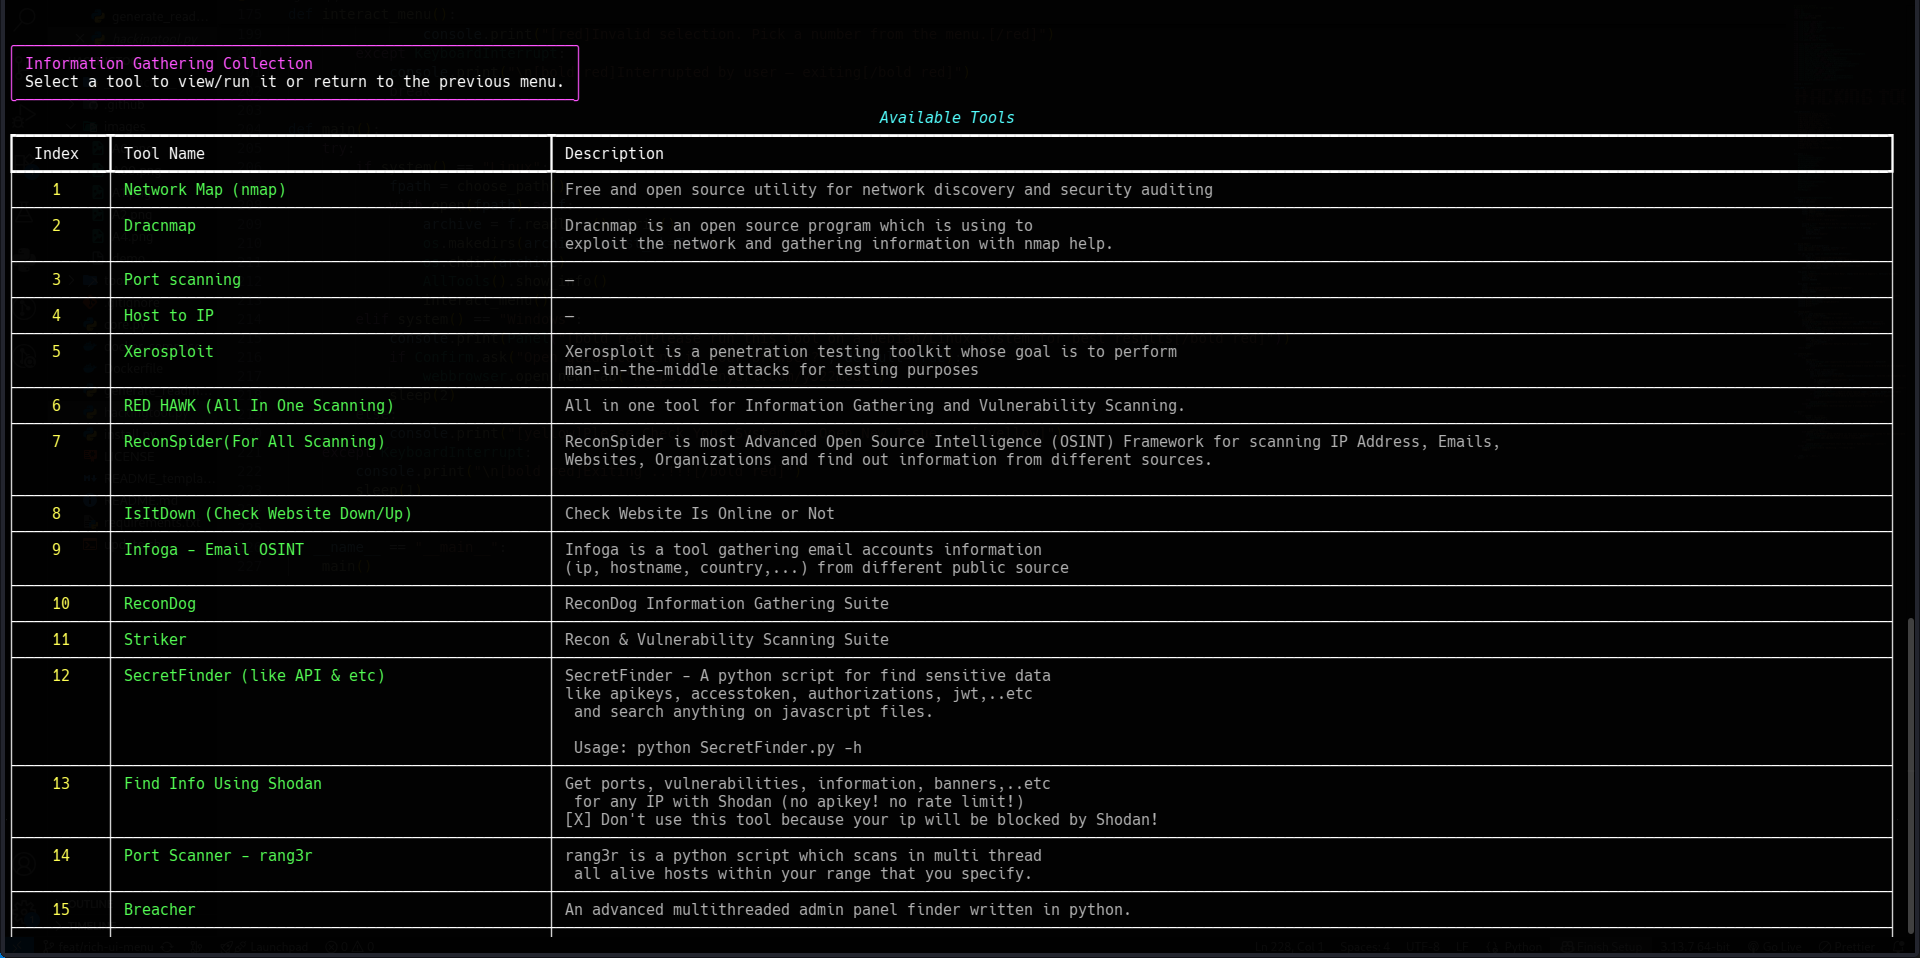Click the "Select a tool to view/run it" instruction line
Viewport: 1920px width, 958px height.
pyautogui.click(x=294, y=82)
